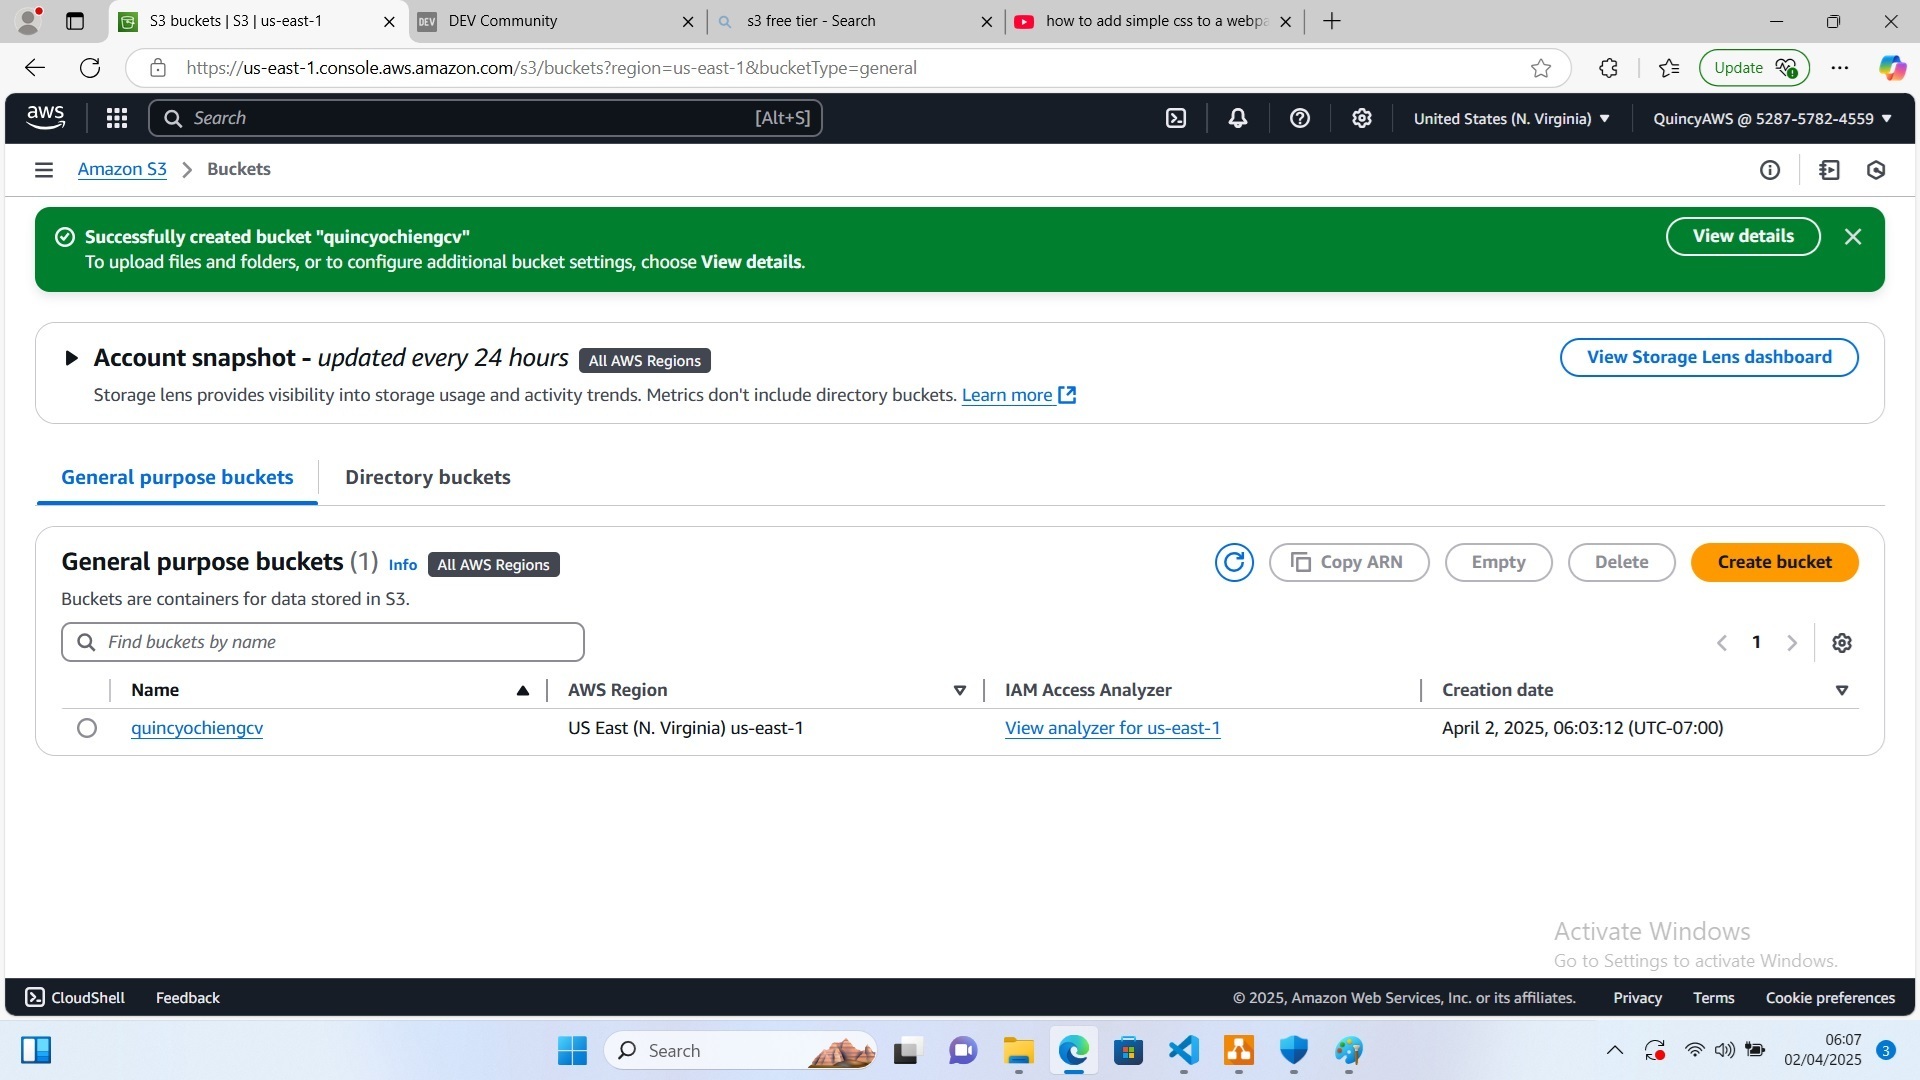This screenshot has height=1080, width=1920.
Task: Open View analyzer for us-east-1 link
Action: pyautogui.click(x=1112, y=728)
